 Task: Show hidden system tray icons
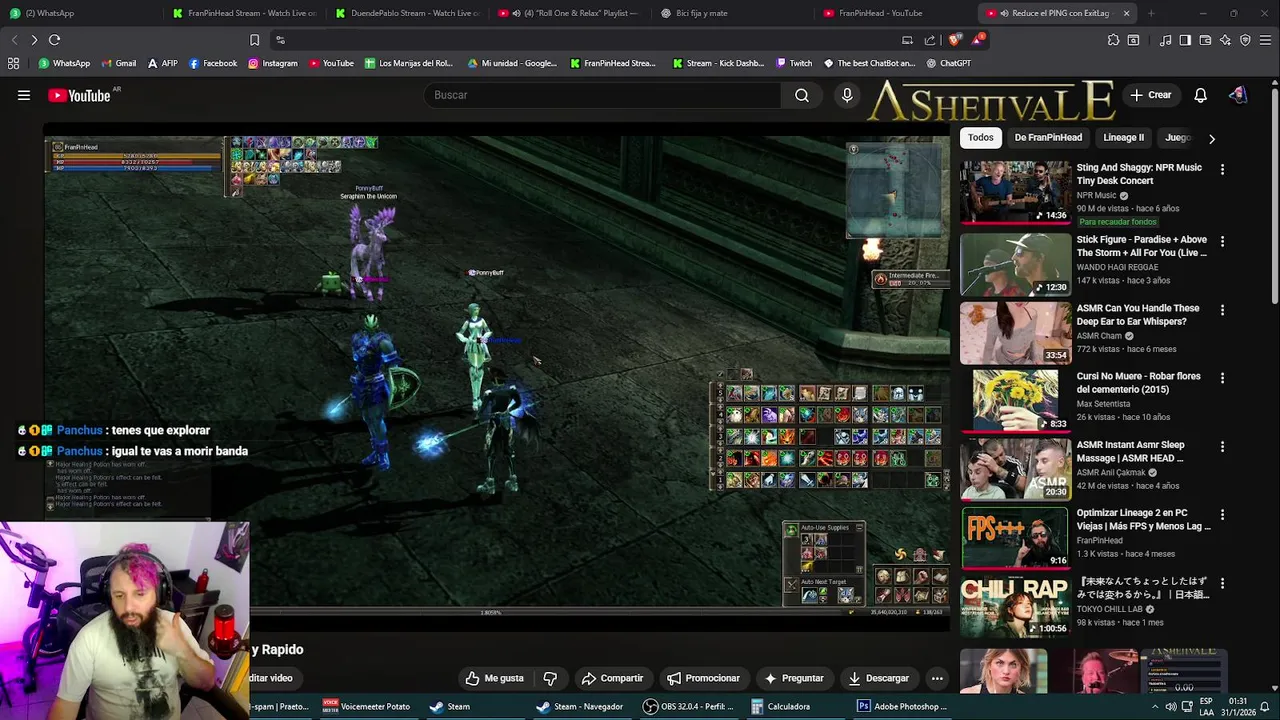1154,706
